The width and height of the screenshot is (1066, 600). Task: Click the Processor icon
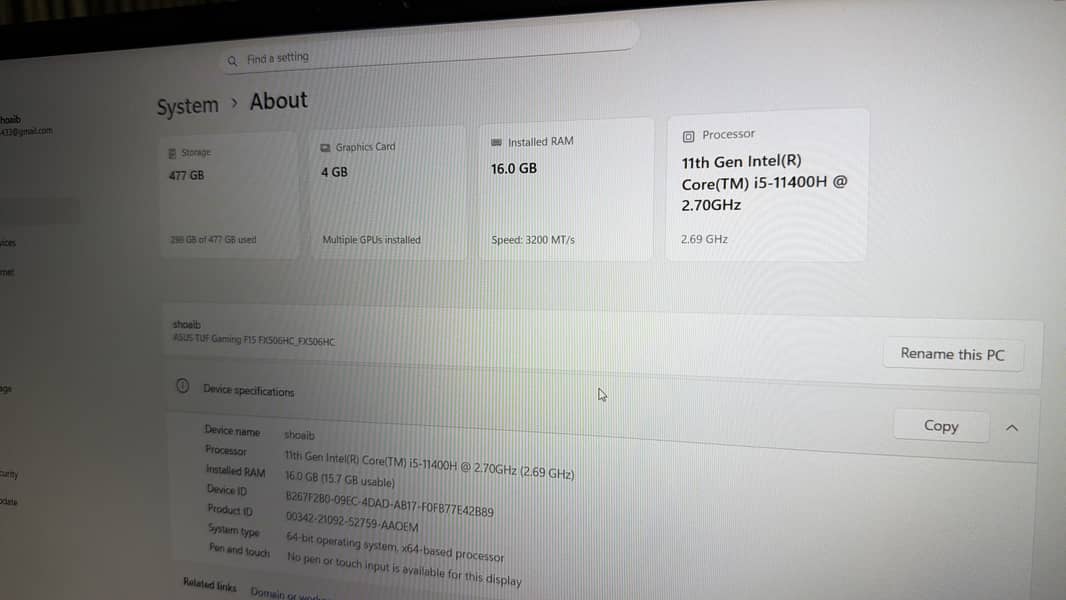pyautogui.click(x=688, y=136)
